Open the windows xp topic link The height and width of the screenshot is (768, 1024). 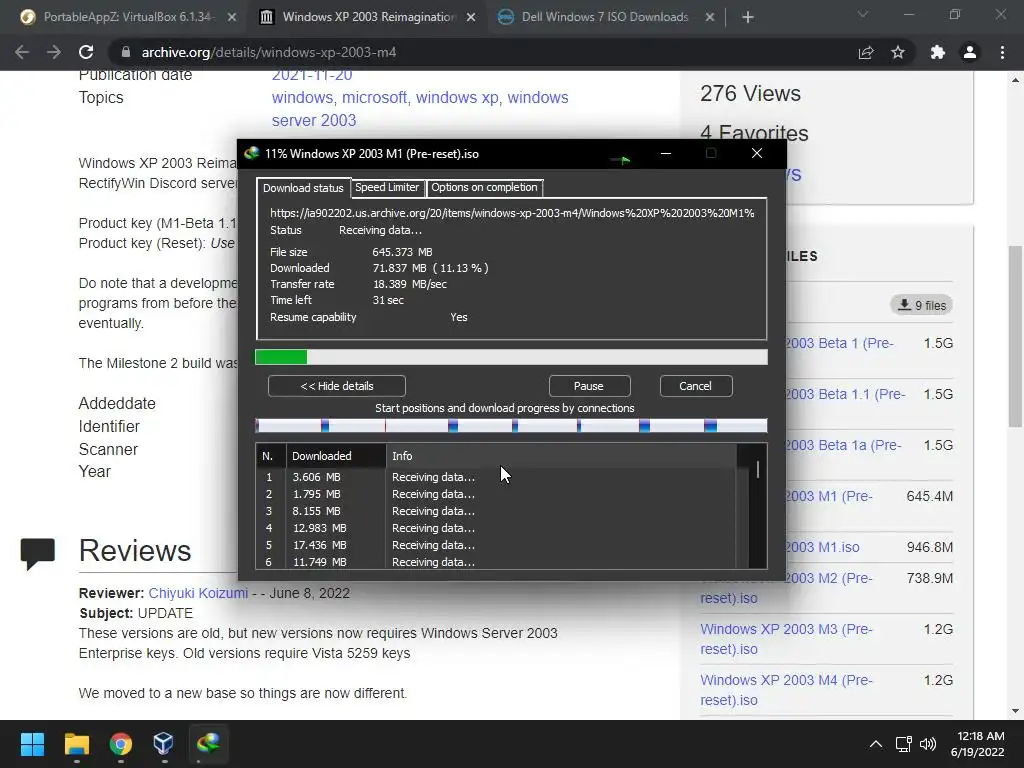tap(457, 97)
